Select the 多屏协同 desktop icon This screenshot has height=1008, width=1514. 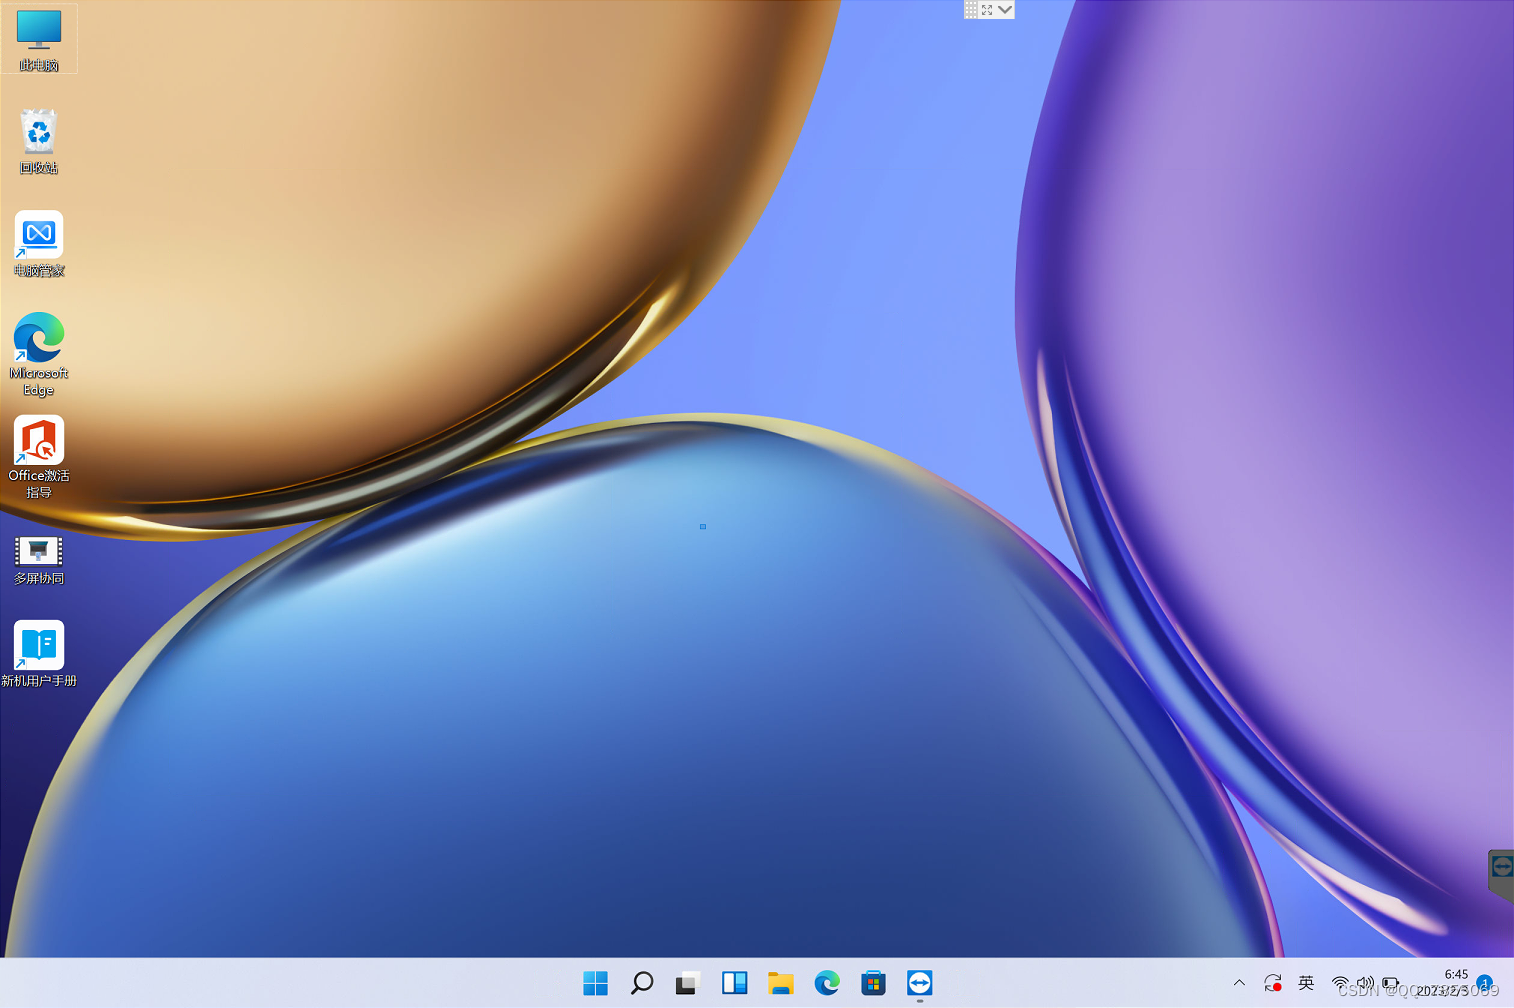[x=39, y=559]
